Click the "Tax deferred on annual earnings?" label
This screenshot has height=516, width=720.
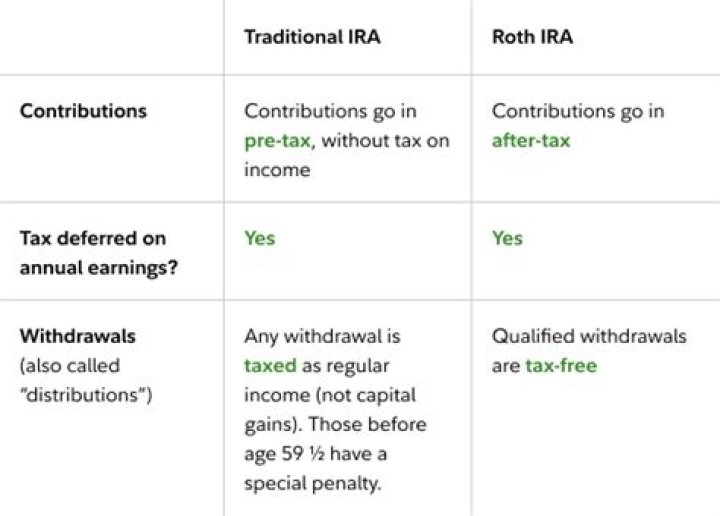93,253
